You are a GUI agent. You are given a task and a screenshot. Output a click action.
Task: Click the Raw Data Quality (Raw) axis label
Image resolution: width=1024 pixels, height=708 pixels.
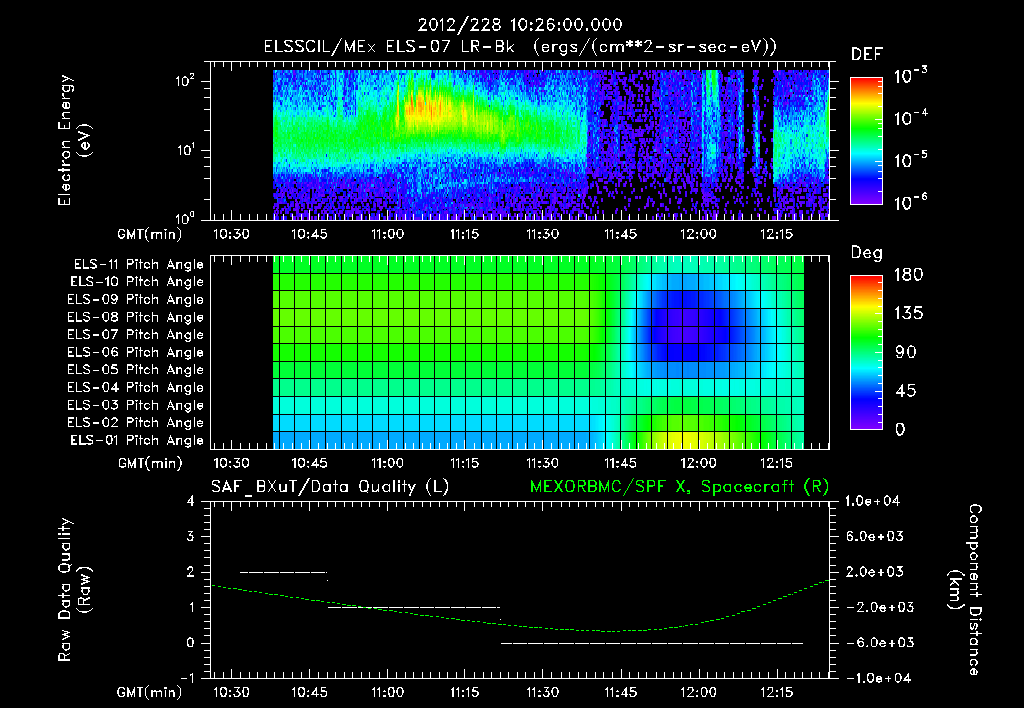[x=74, y=590]
